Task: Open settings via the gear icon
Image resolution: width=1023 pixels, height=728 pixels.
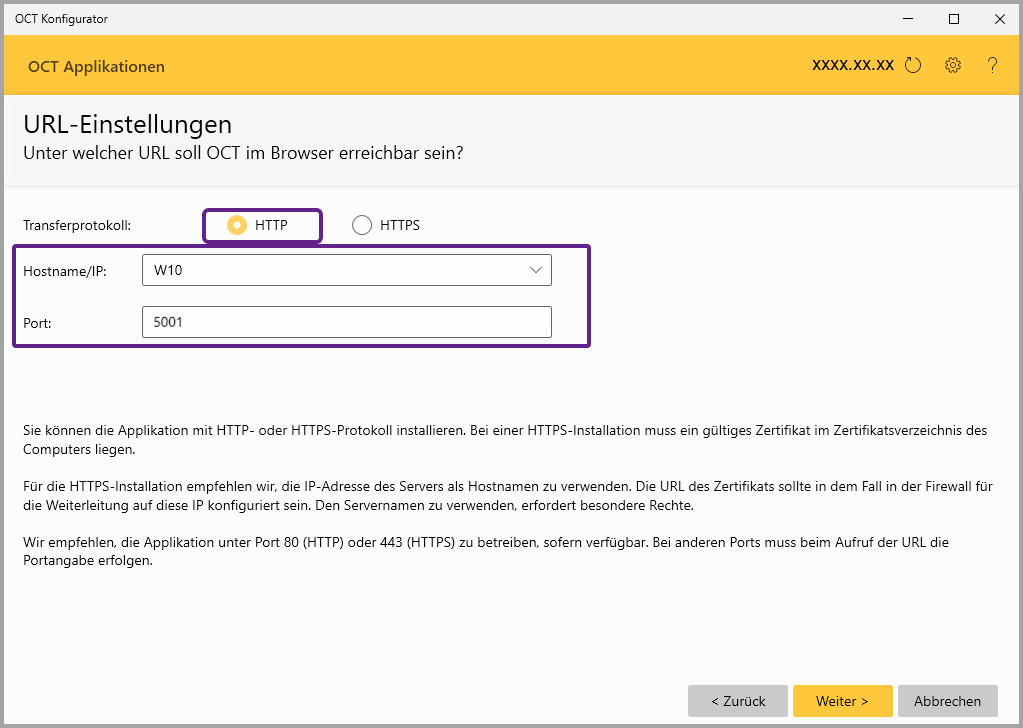Action: pyautogui.click(x=952, y=66)
